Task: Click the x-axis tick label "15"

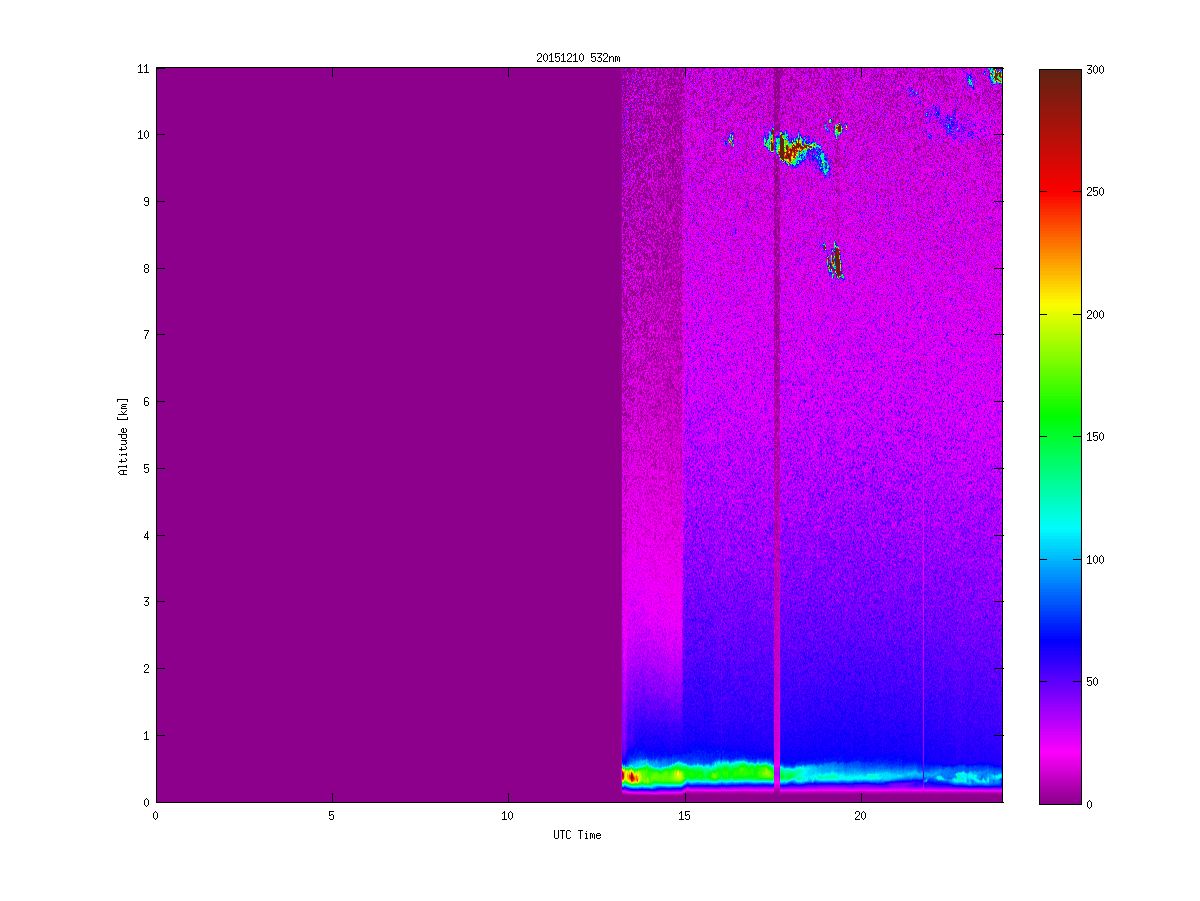Action: (x=684, y=816)
